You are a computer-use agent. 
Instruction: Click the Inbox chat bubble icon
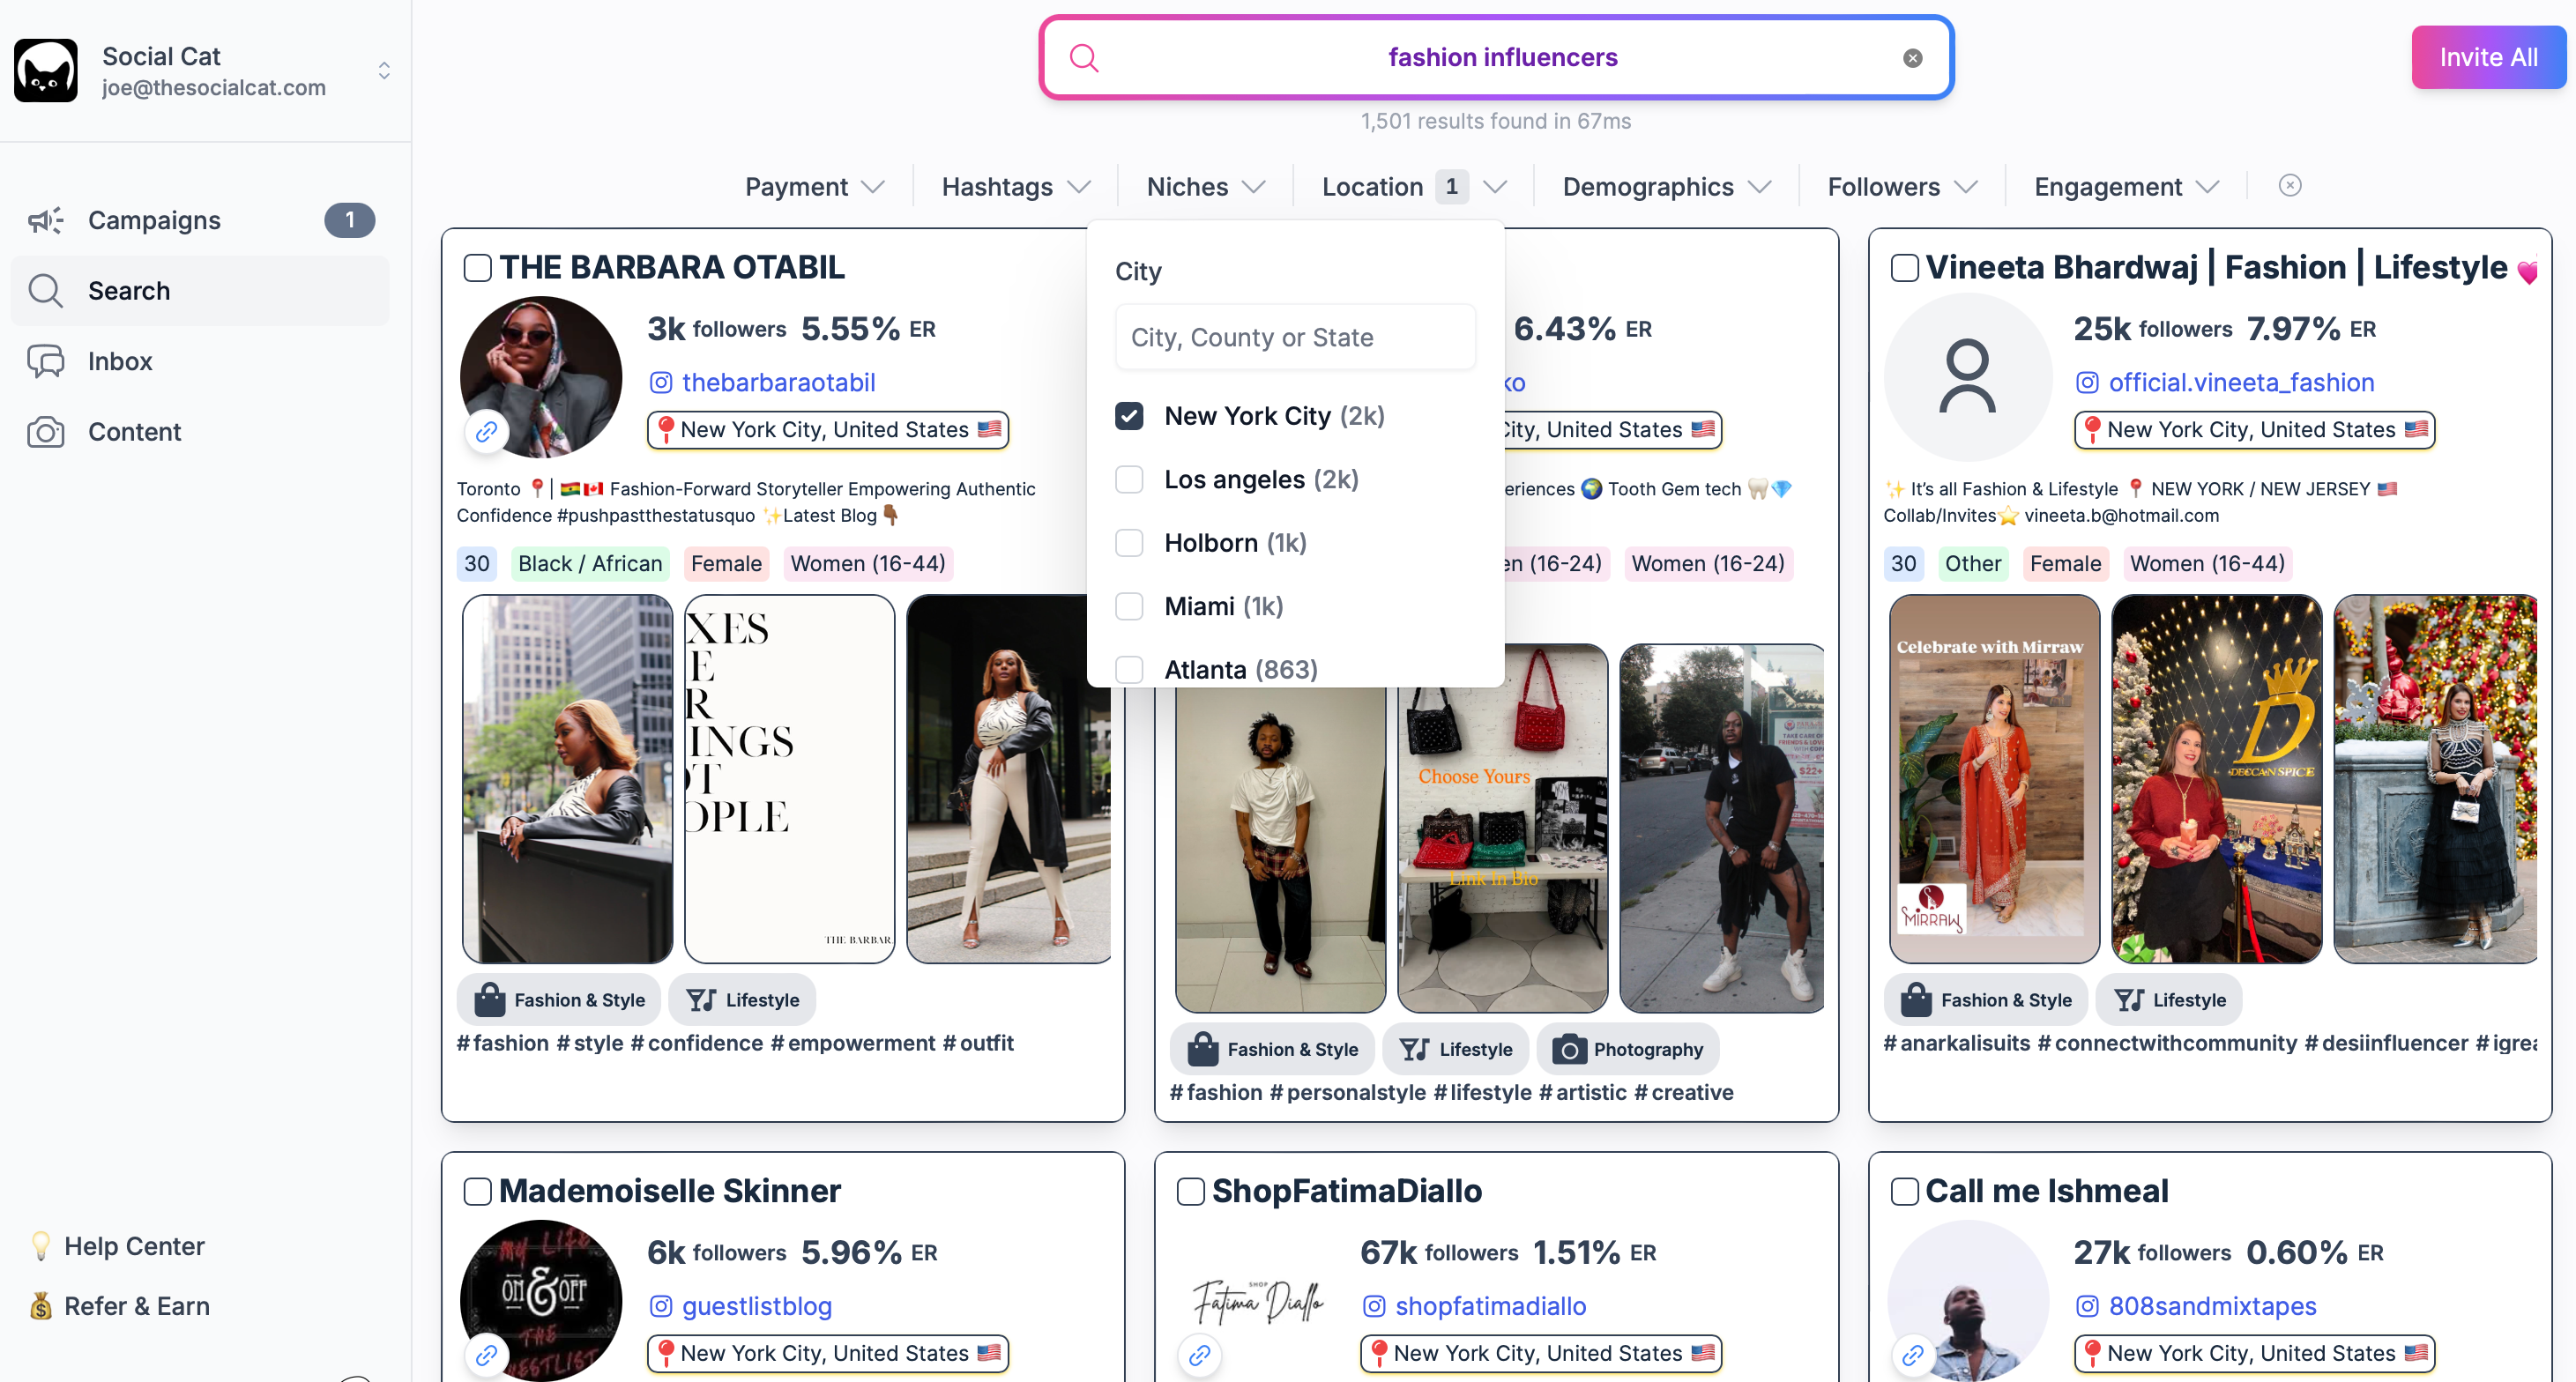click(x=45, y=361)
